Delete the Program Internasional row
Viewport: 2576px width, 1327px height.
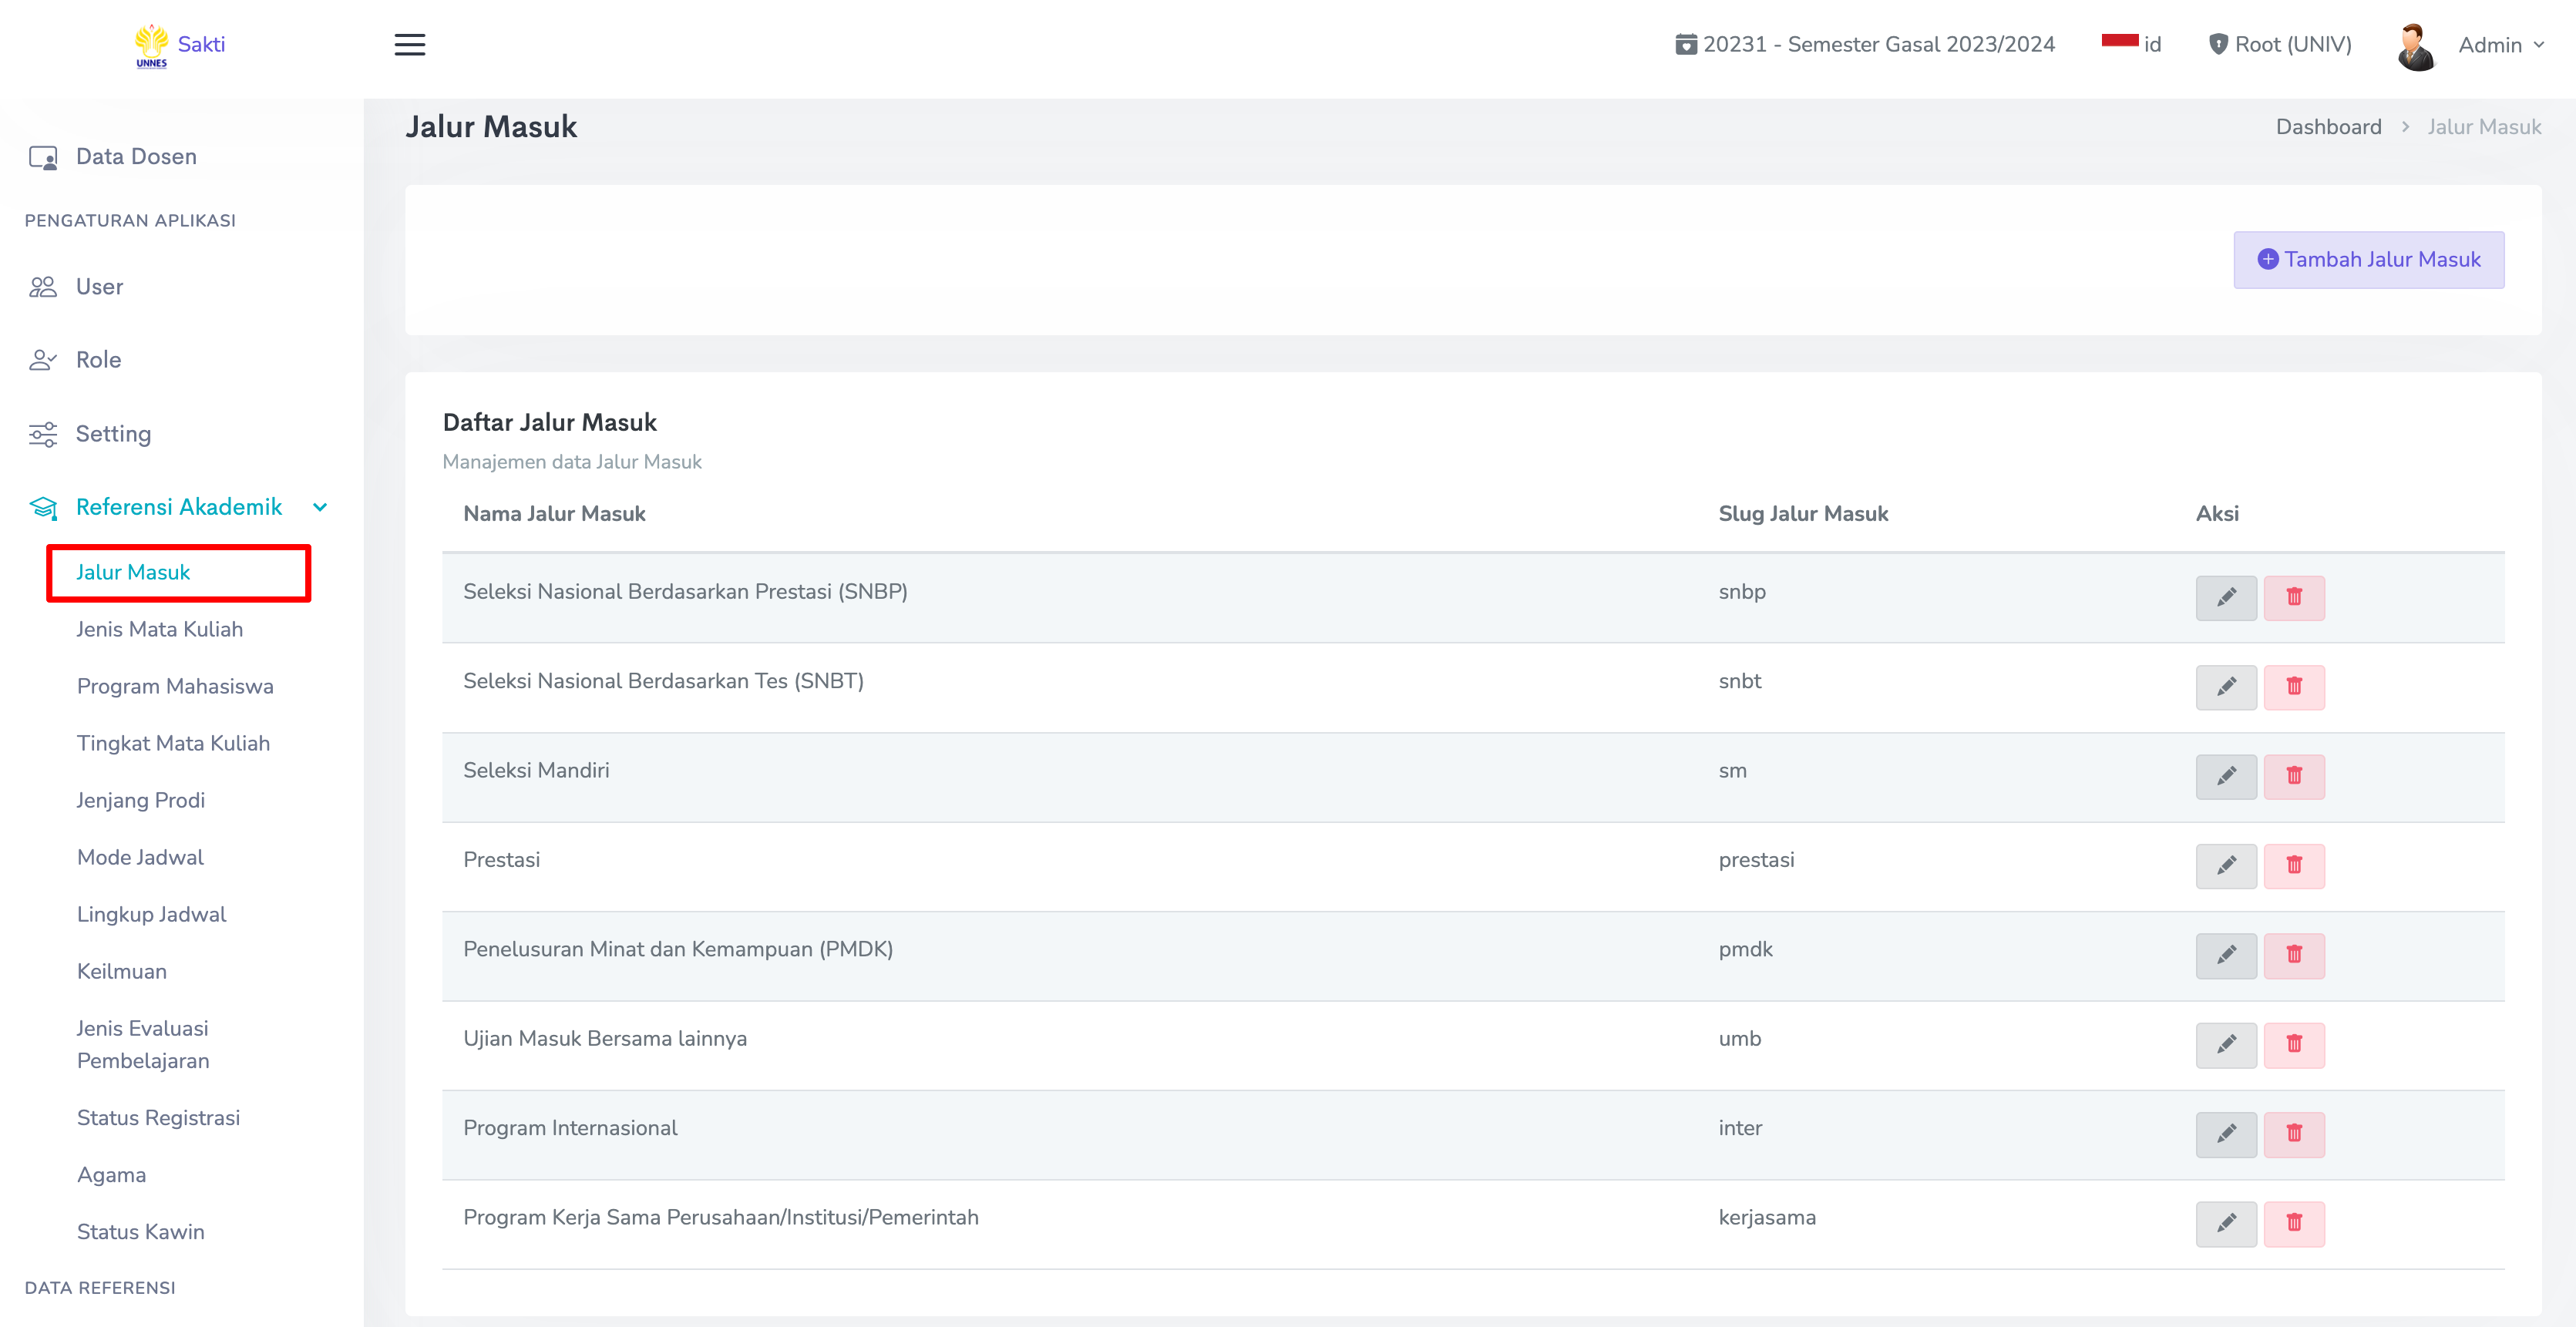click(2293, 1133)
